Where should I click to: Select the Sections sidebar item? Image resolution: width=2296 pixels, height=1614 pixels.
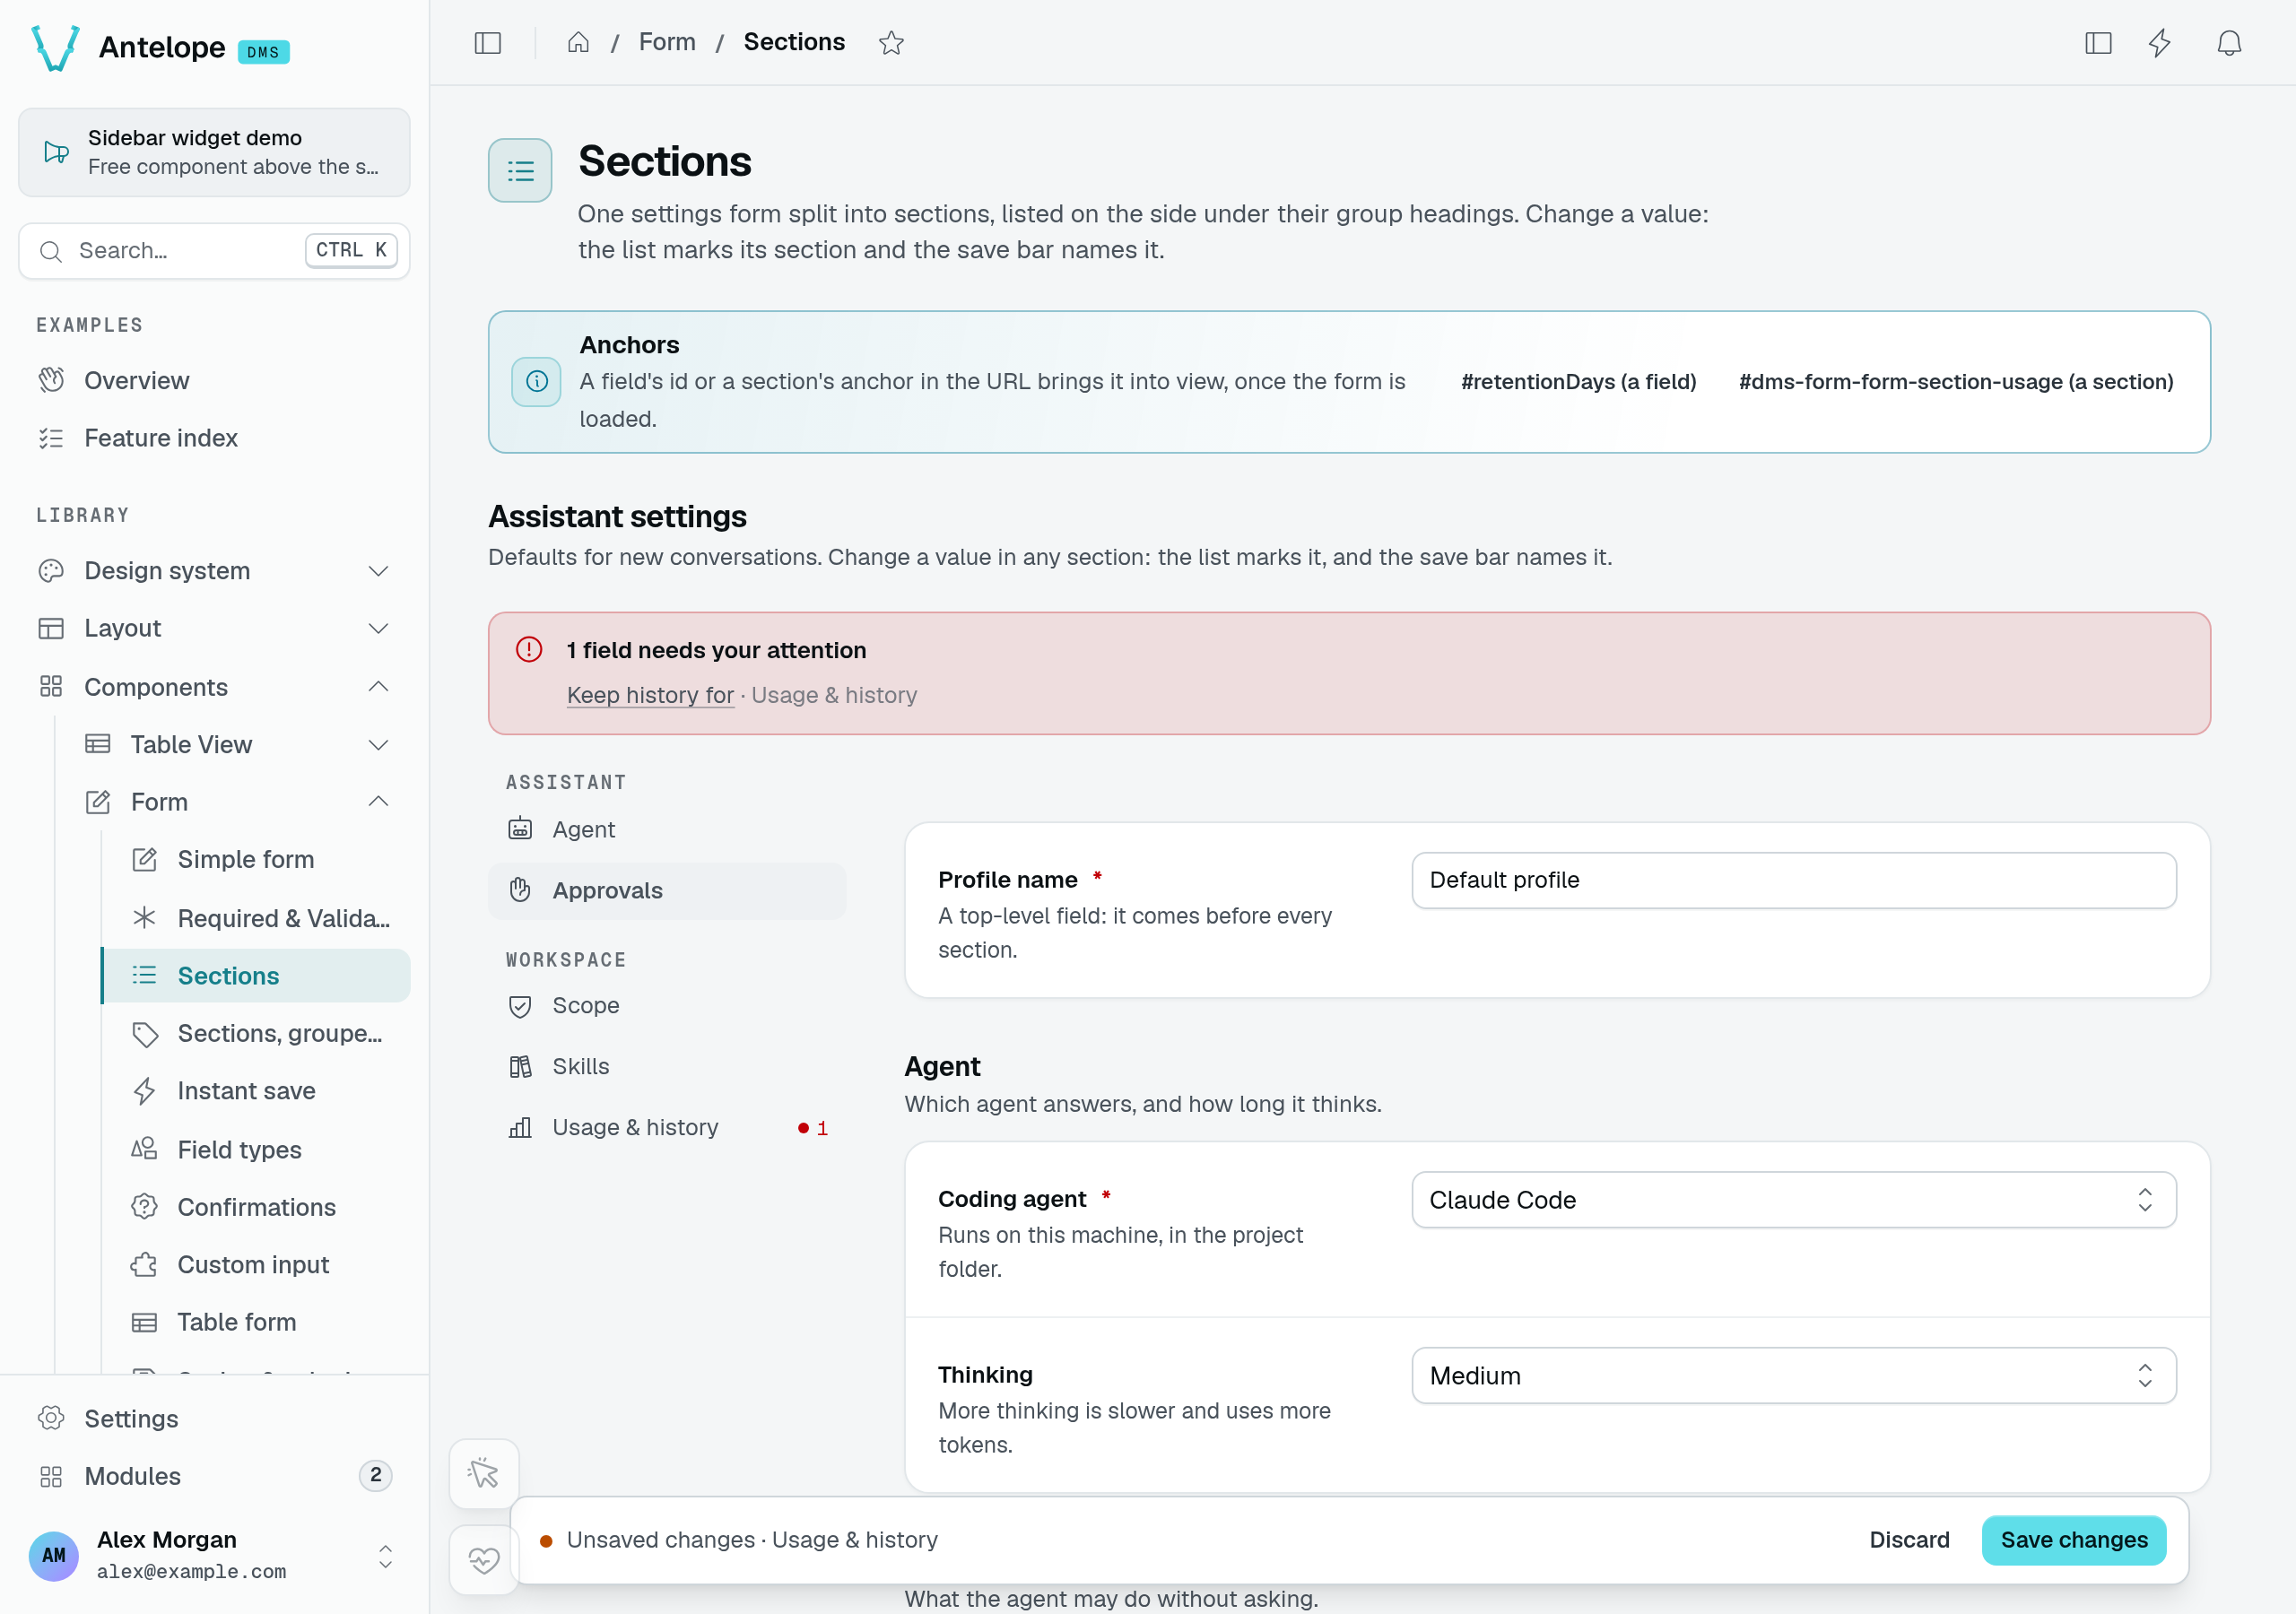[x=256, y=975]
